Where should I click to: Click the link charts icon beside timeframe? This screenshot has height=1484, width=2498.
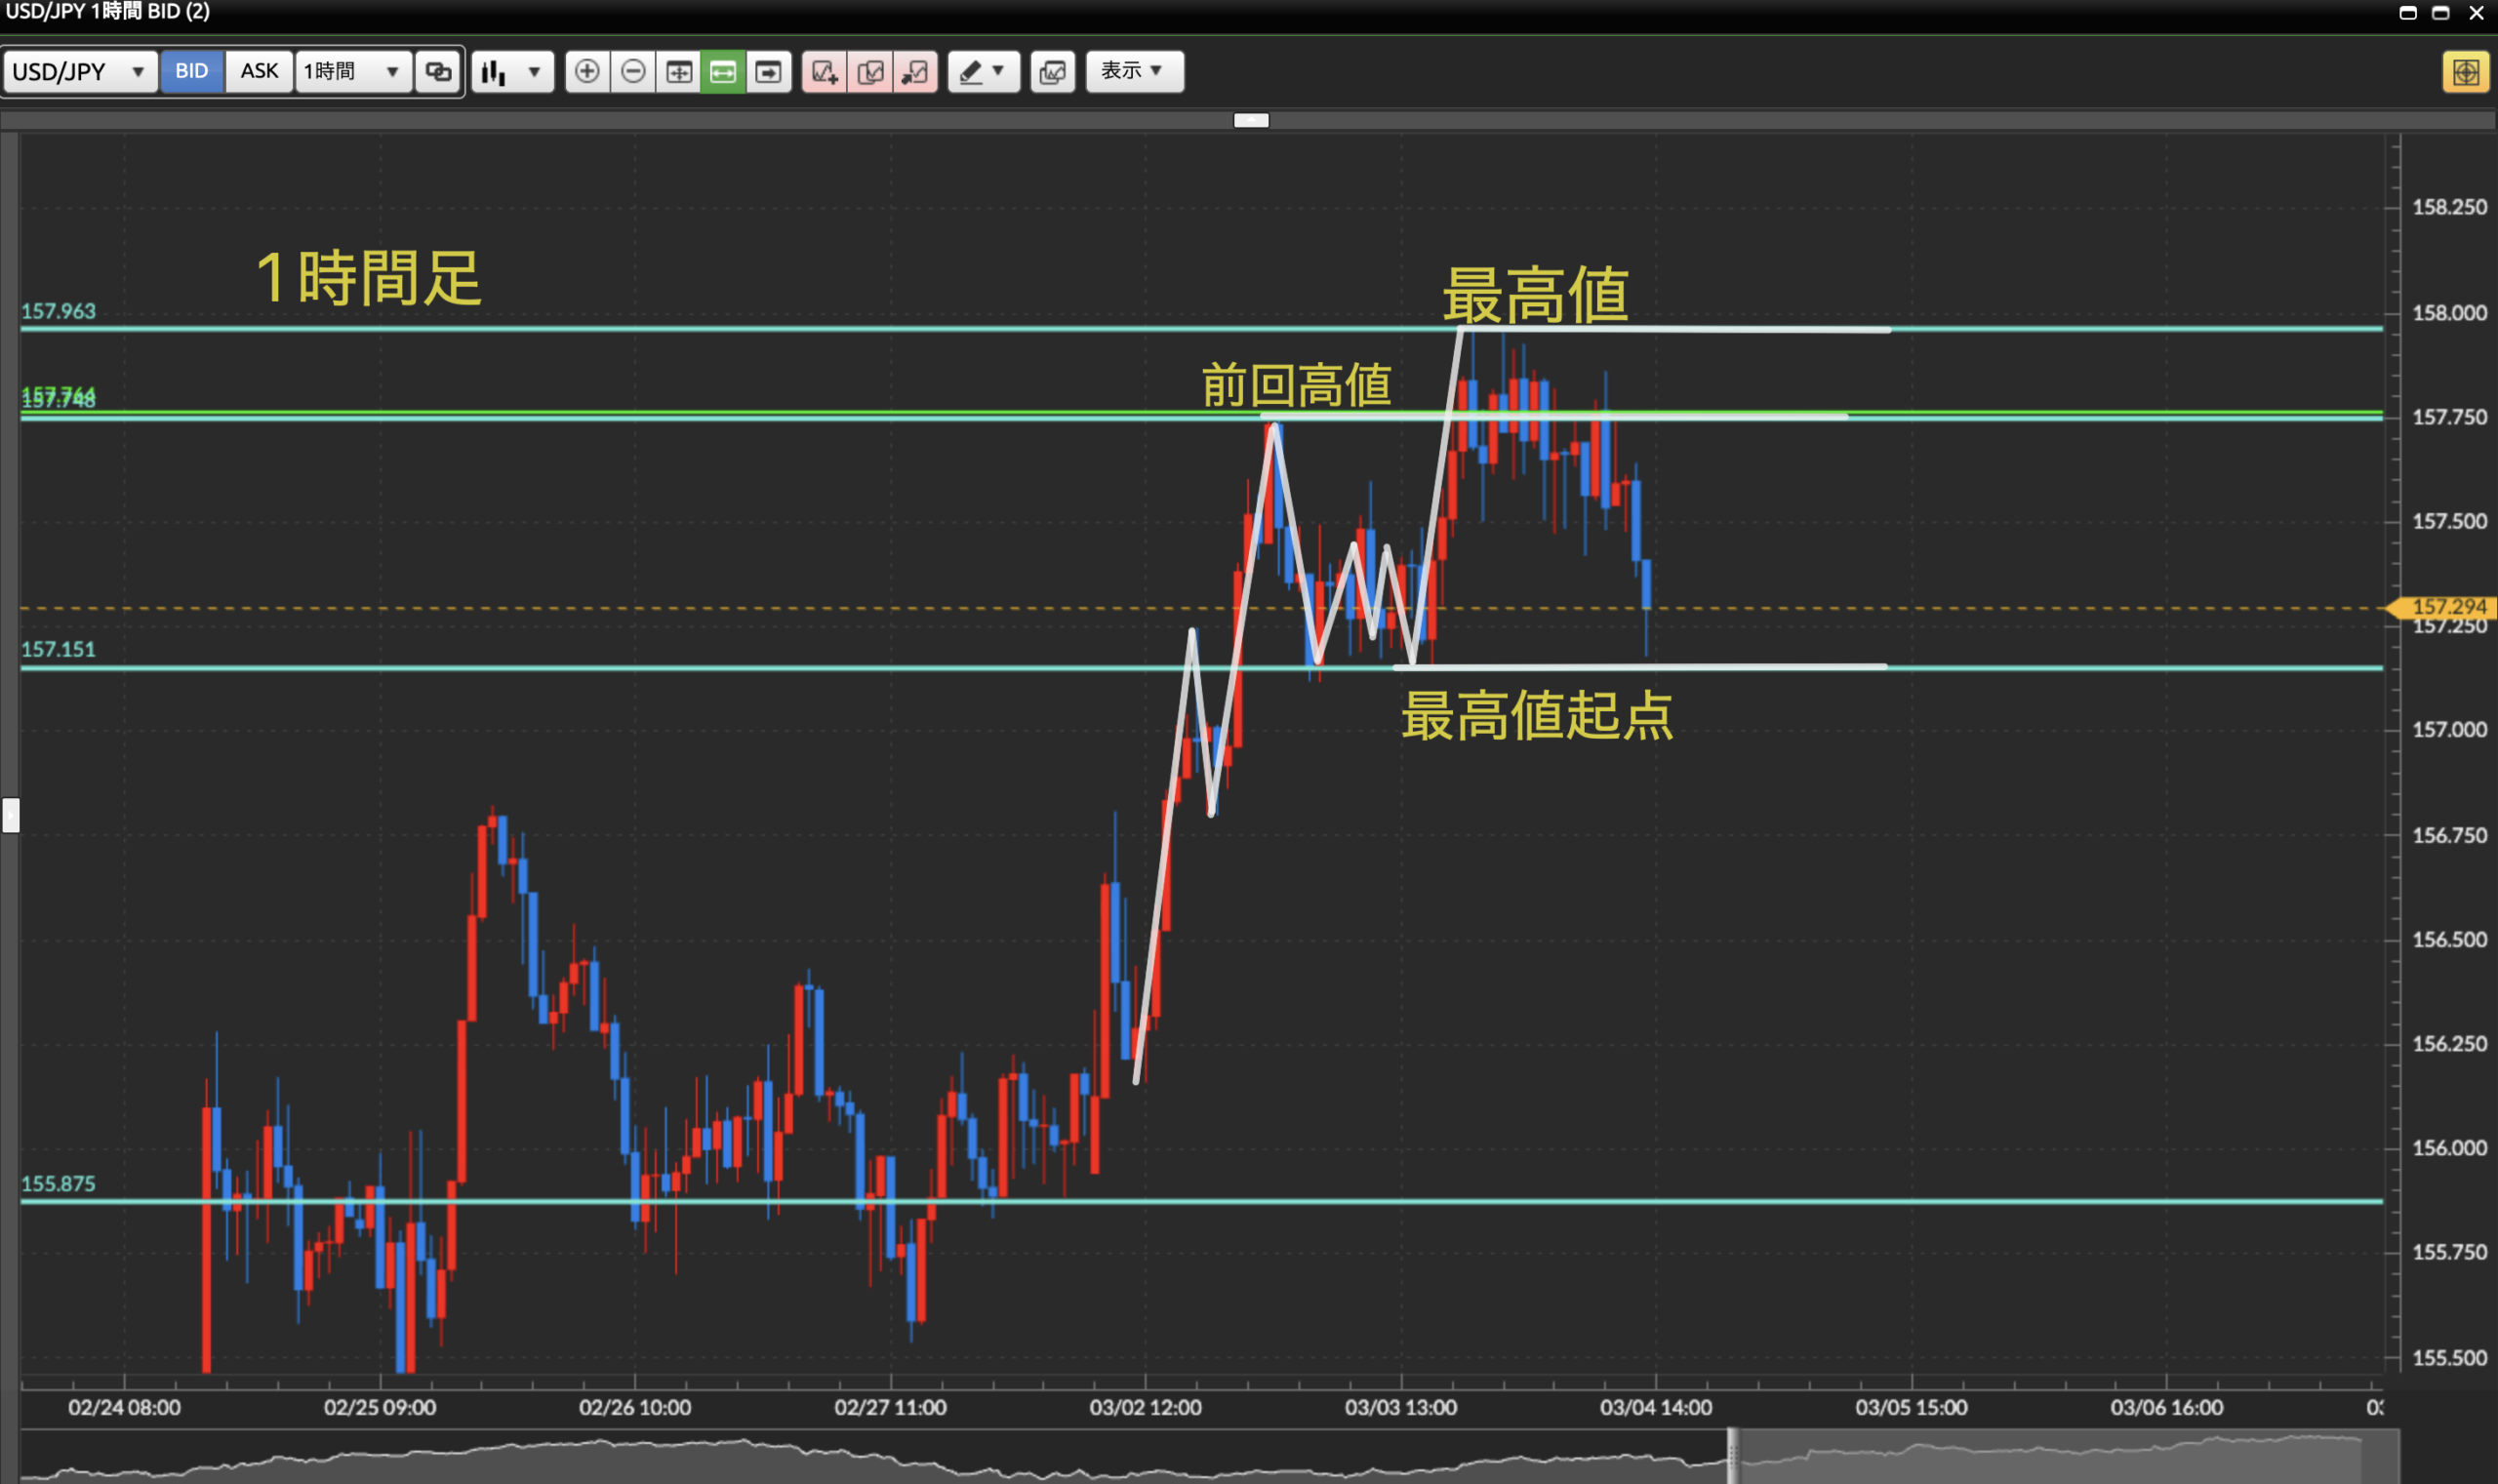tap(438, 71)
